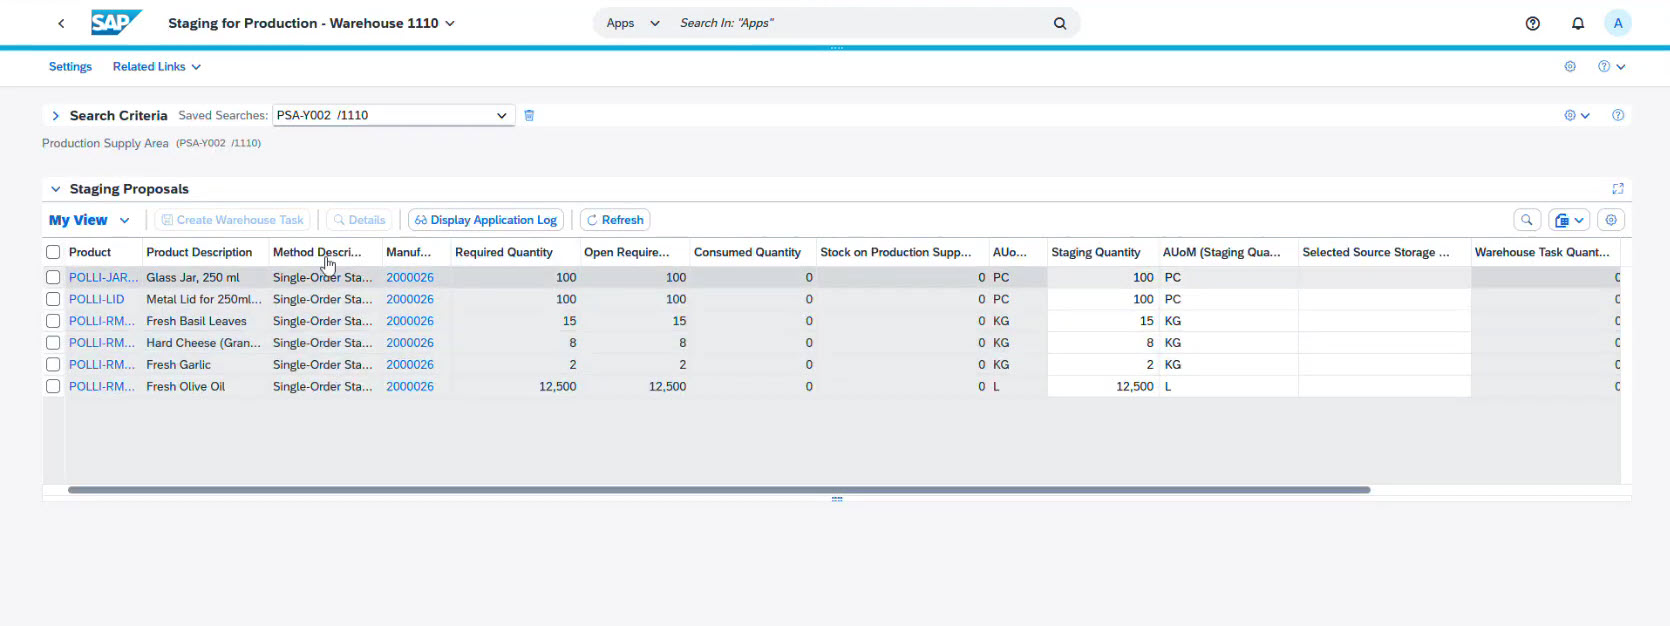Image resolution: width=1670 pixels, height=626 pixels.
Task: Open manufacturing order 2000026 in Glass Jar row
Action: tap(410, 277)
